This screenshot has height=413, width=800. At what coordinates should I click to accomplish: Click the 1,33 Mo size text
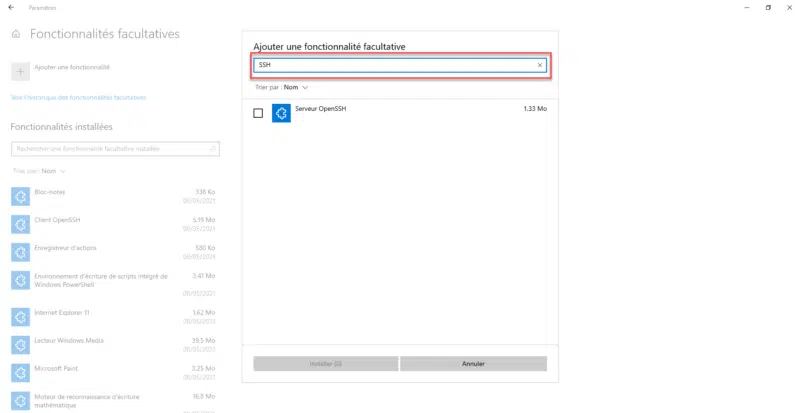point(535,109)
